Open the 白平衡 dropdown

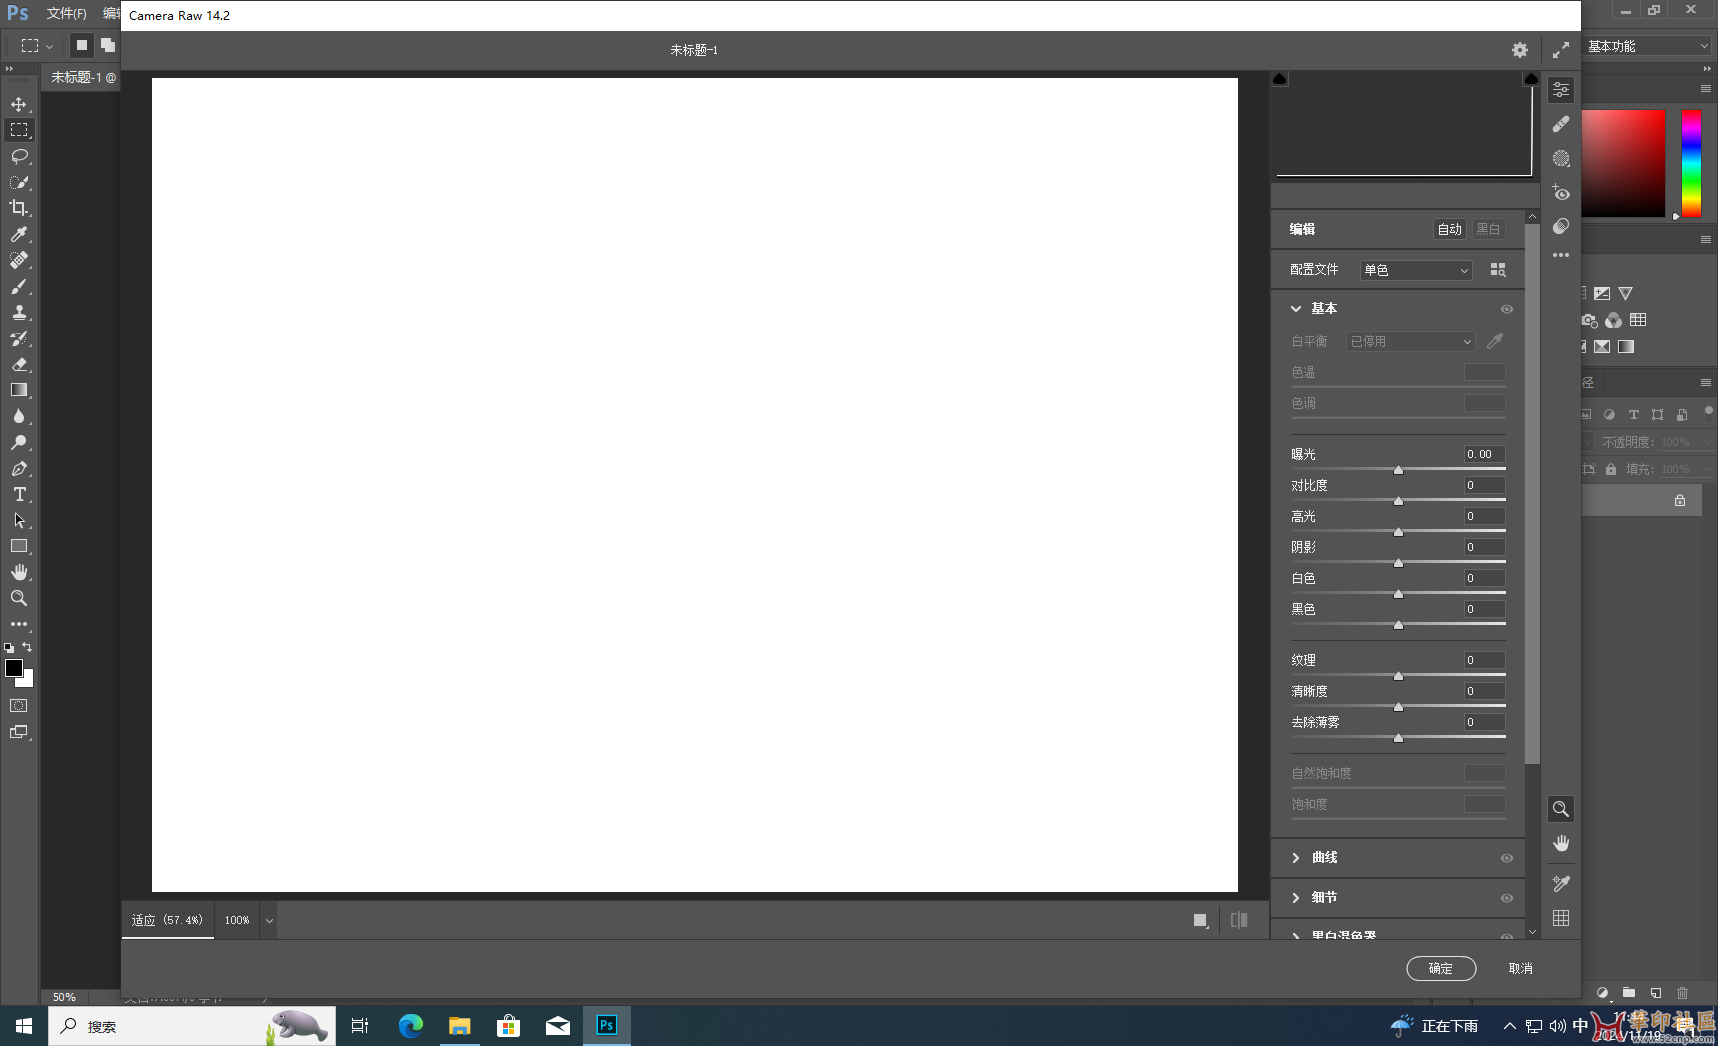(1411, 341)
